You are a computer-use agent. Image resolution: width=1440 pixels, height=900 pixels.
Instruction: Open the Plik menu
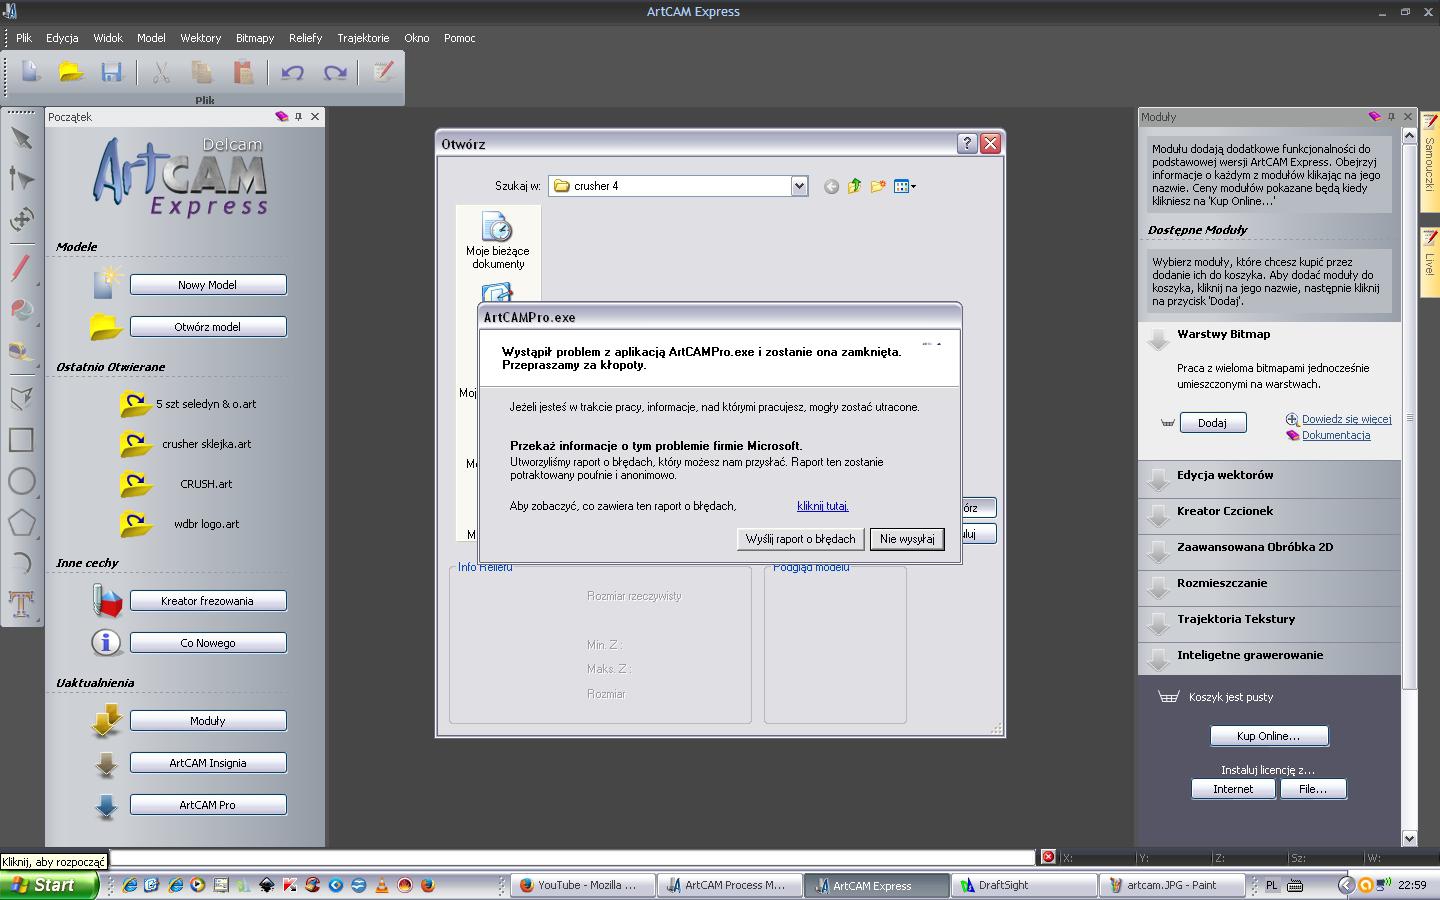coord(24,38)
